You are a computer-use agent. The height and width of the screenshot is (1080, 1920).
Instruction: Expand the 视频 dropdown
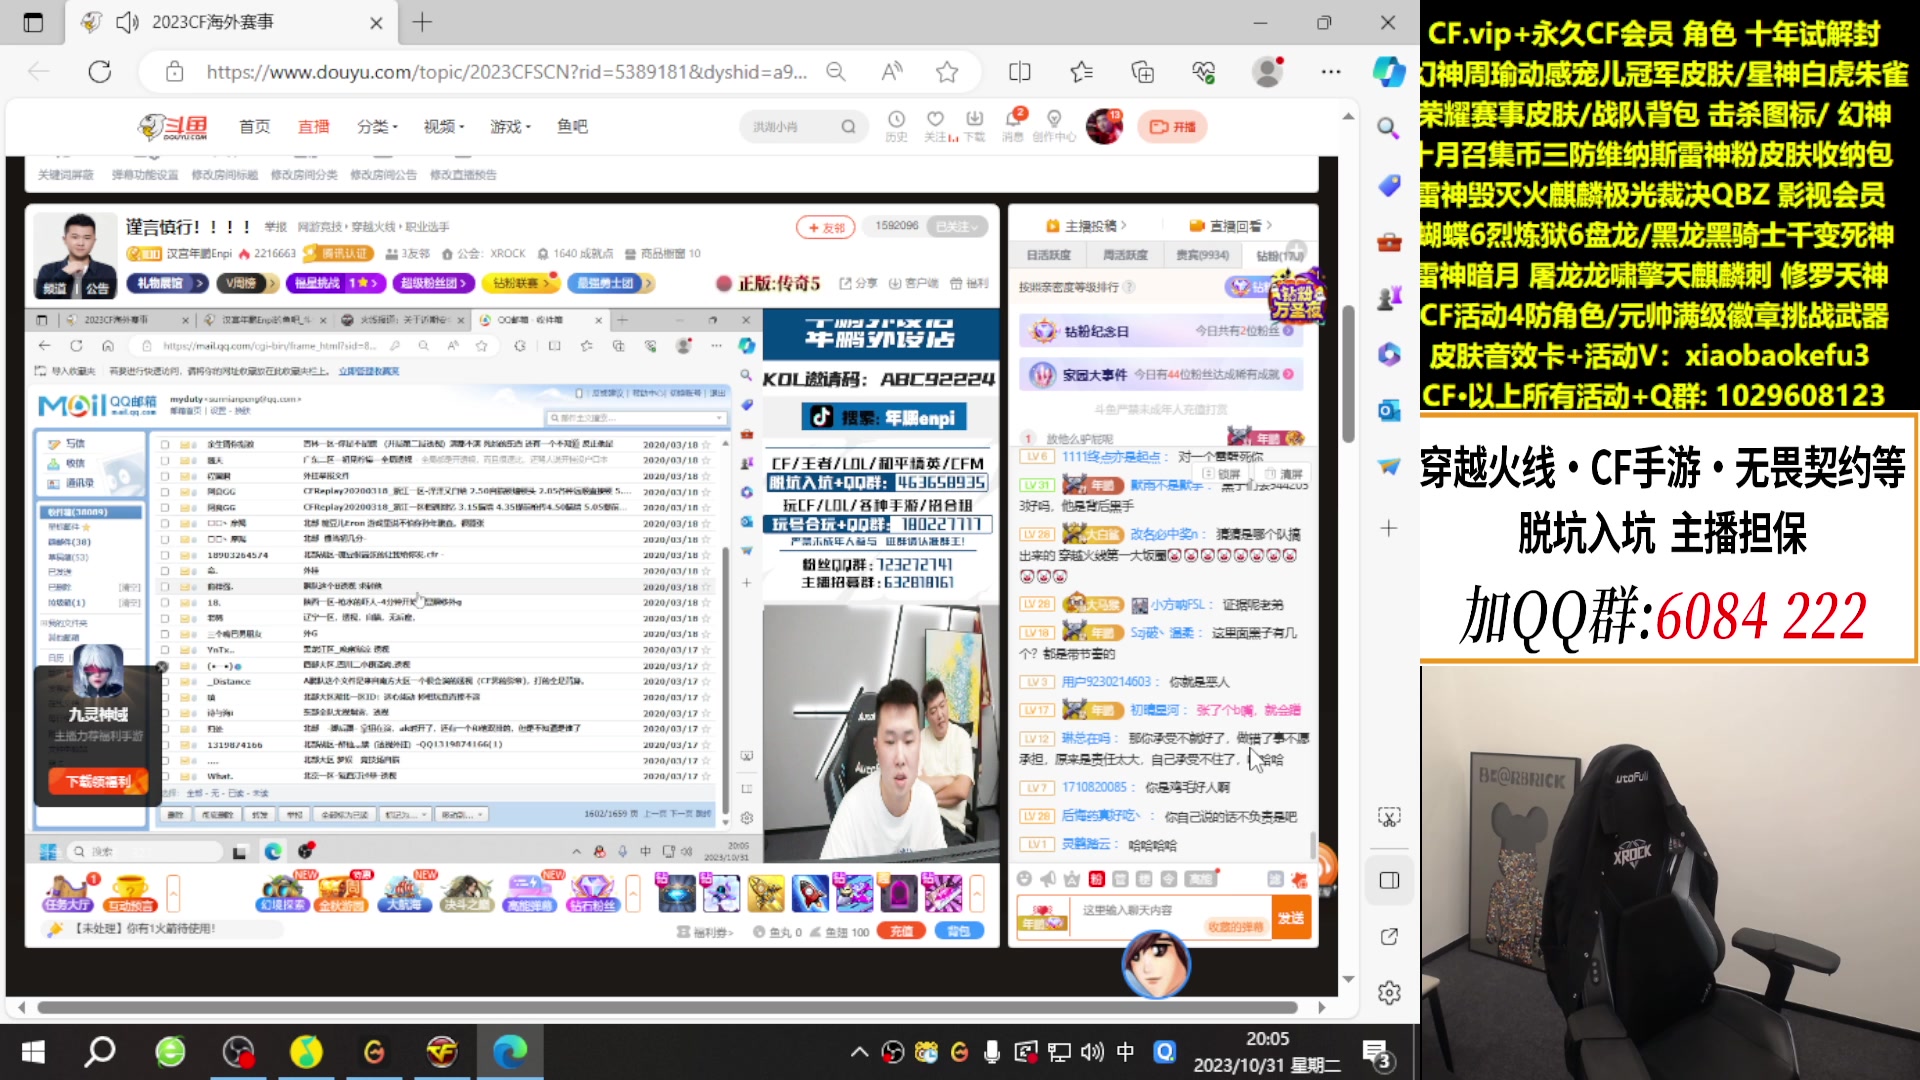[444, 127]
